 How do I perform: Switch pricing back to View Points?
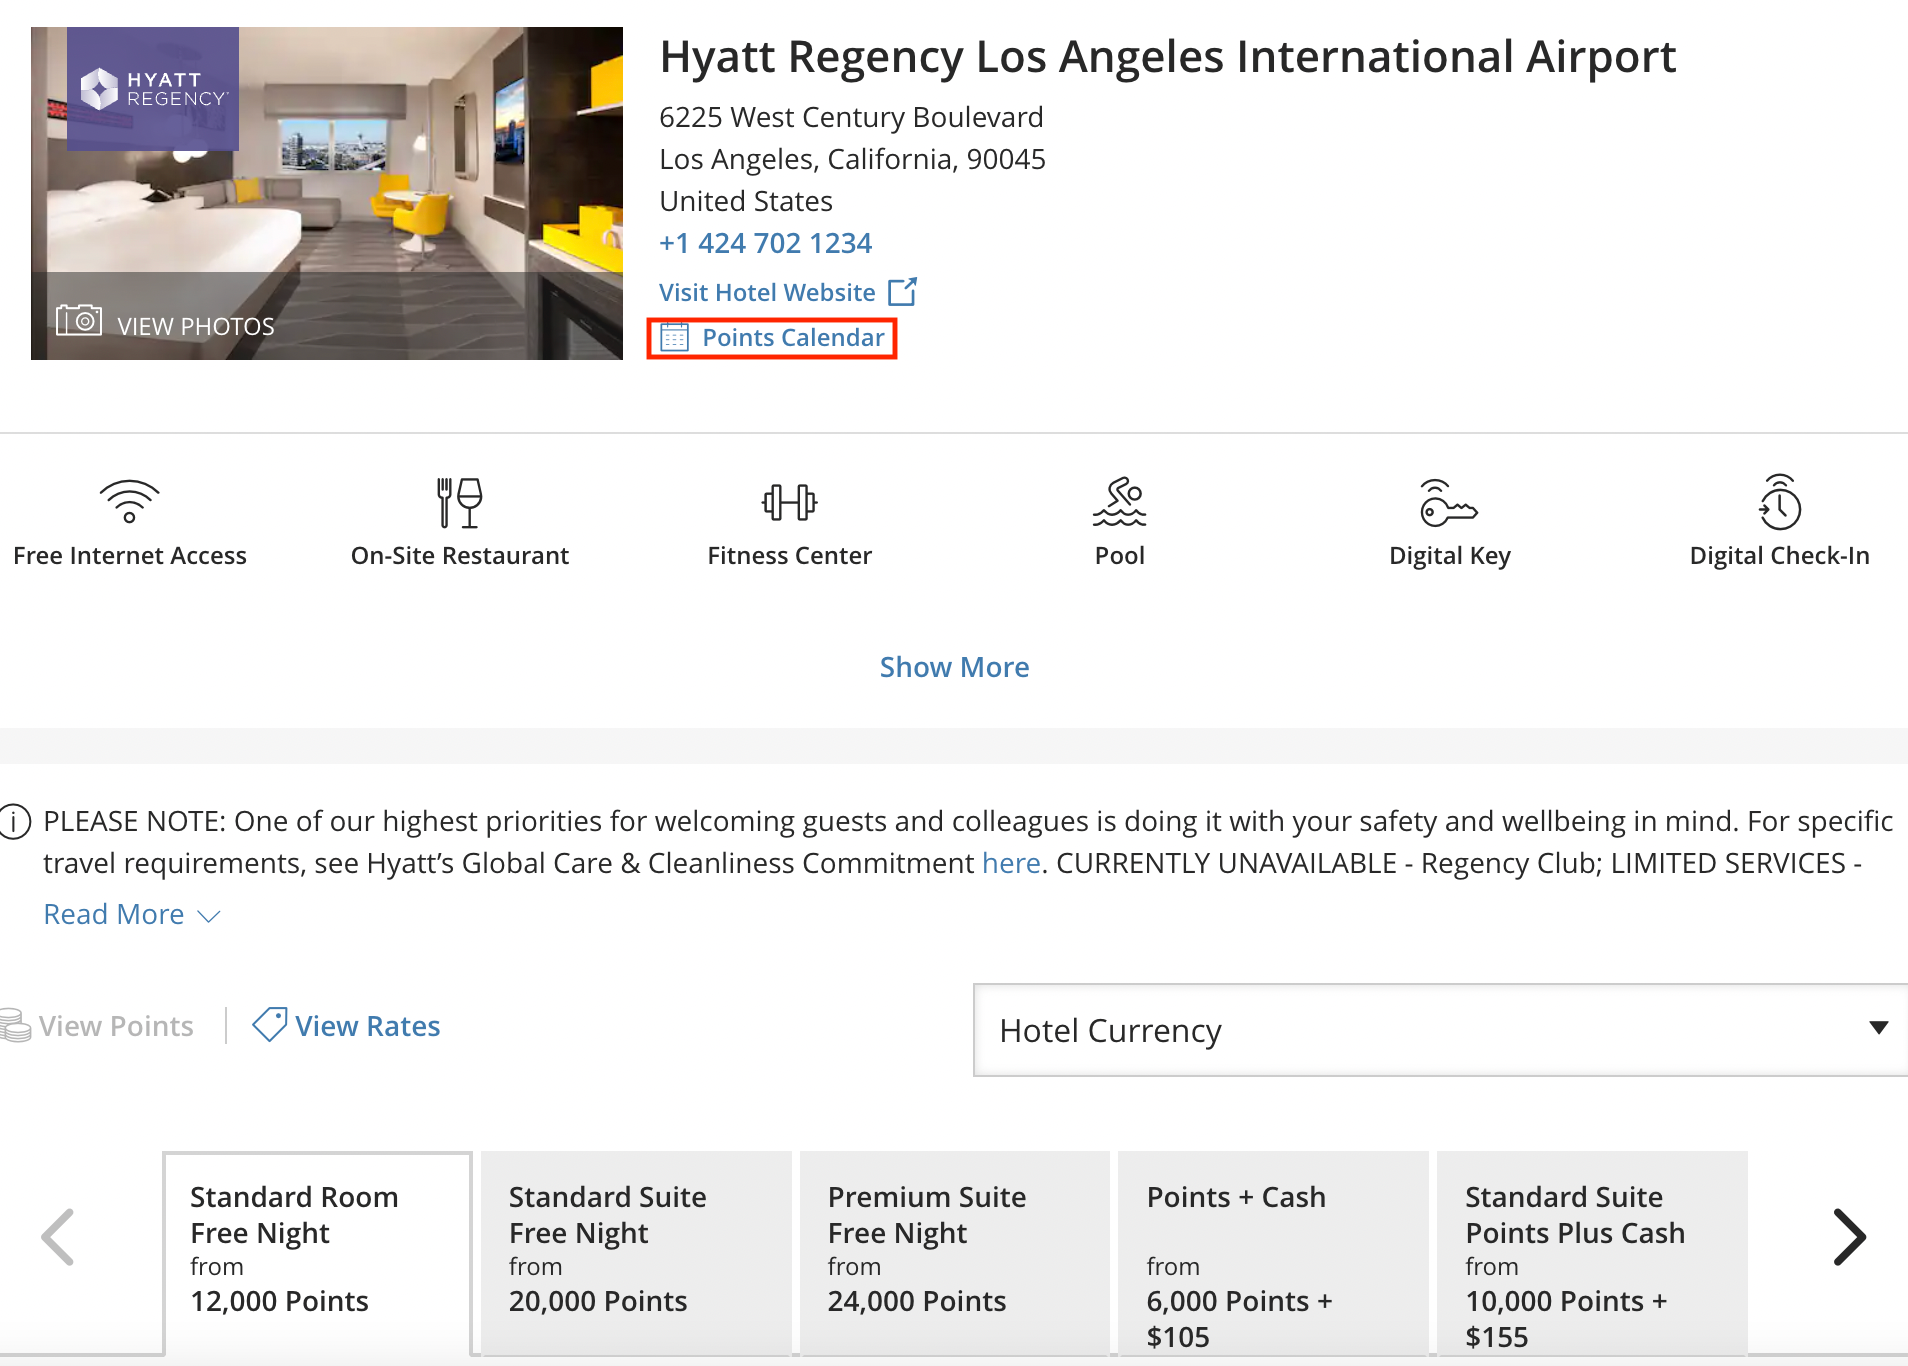pos(115,1025)
